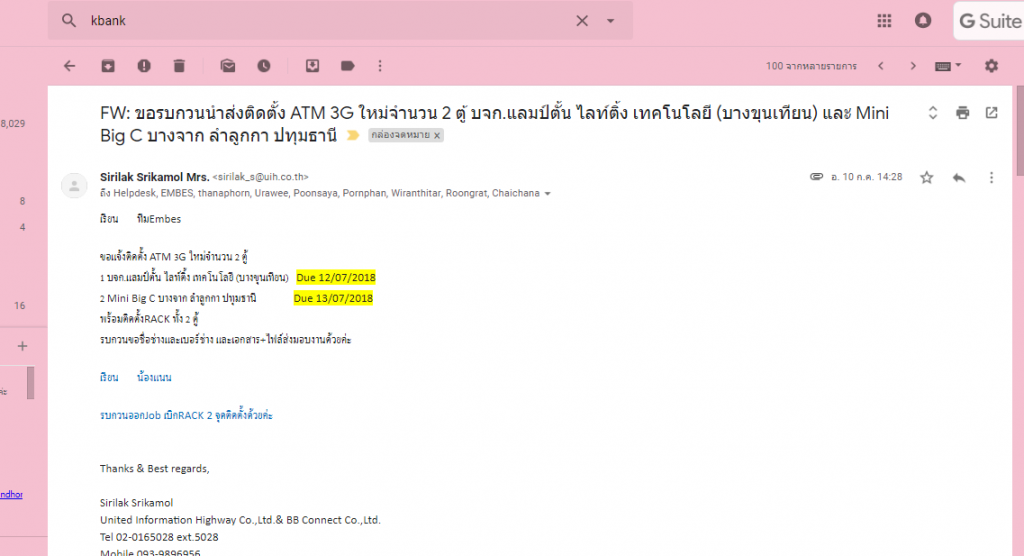This screenshot has width=1024, height=556.
Task: Click the 8,029 count in sidebar
Action: click(13, 123)
